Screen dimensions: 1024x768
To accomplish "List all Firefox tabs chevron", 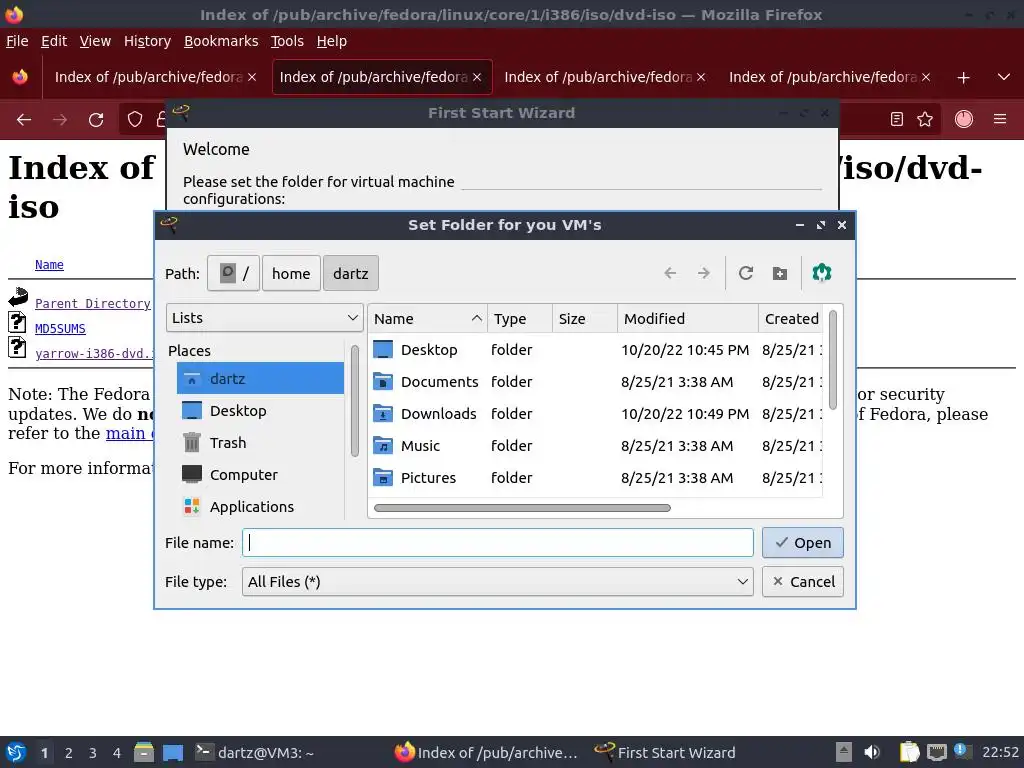I will point(1004,77).
